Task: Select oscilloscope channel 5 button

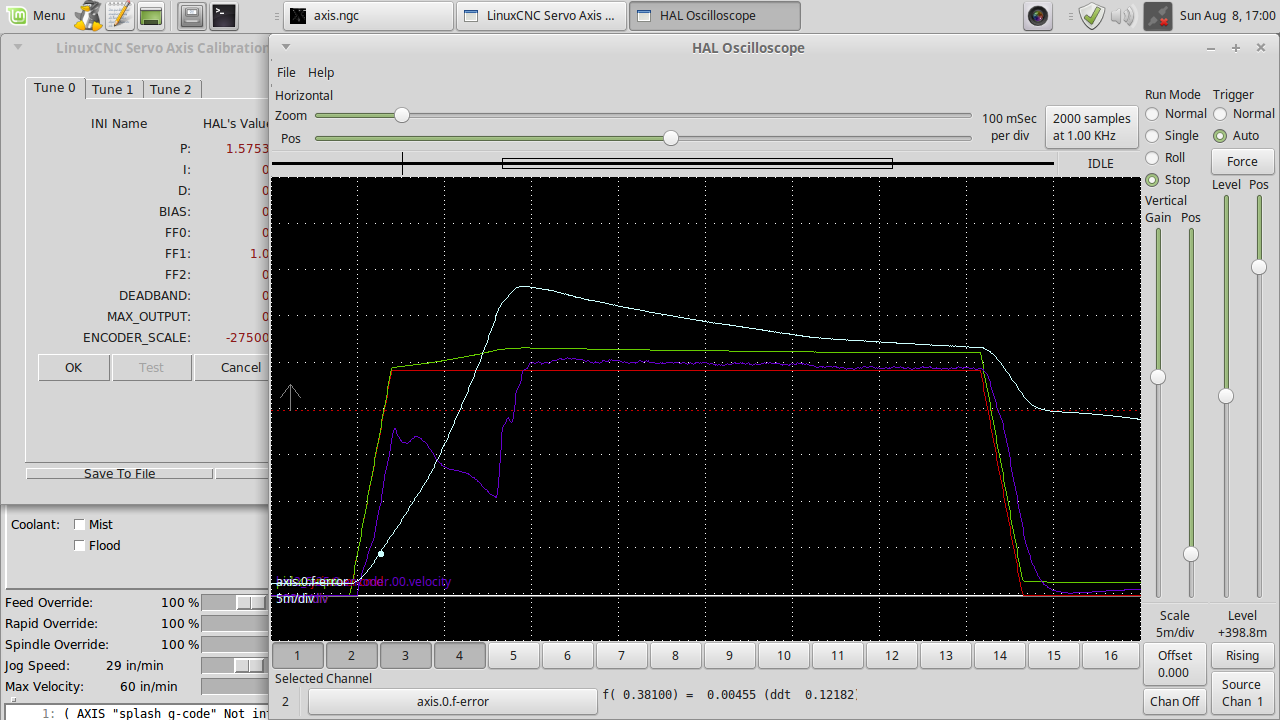Action: click(513, 656)
